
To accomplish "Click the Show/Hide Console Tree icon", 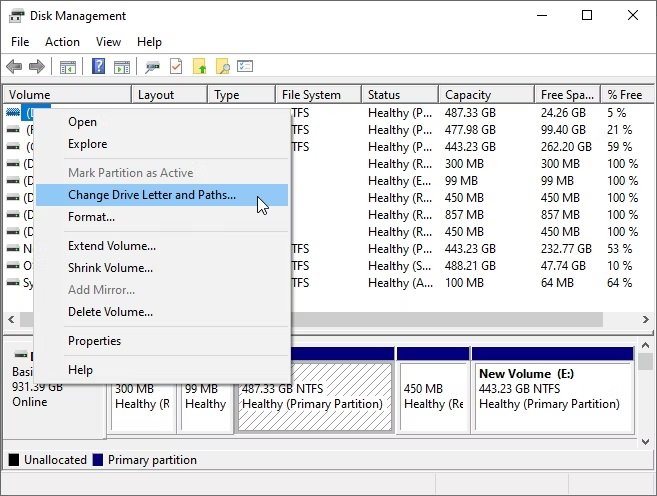I will point(67,67).
